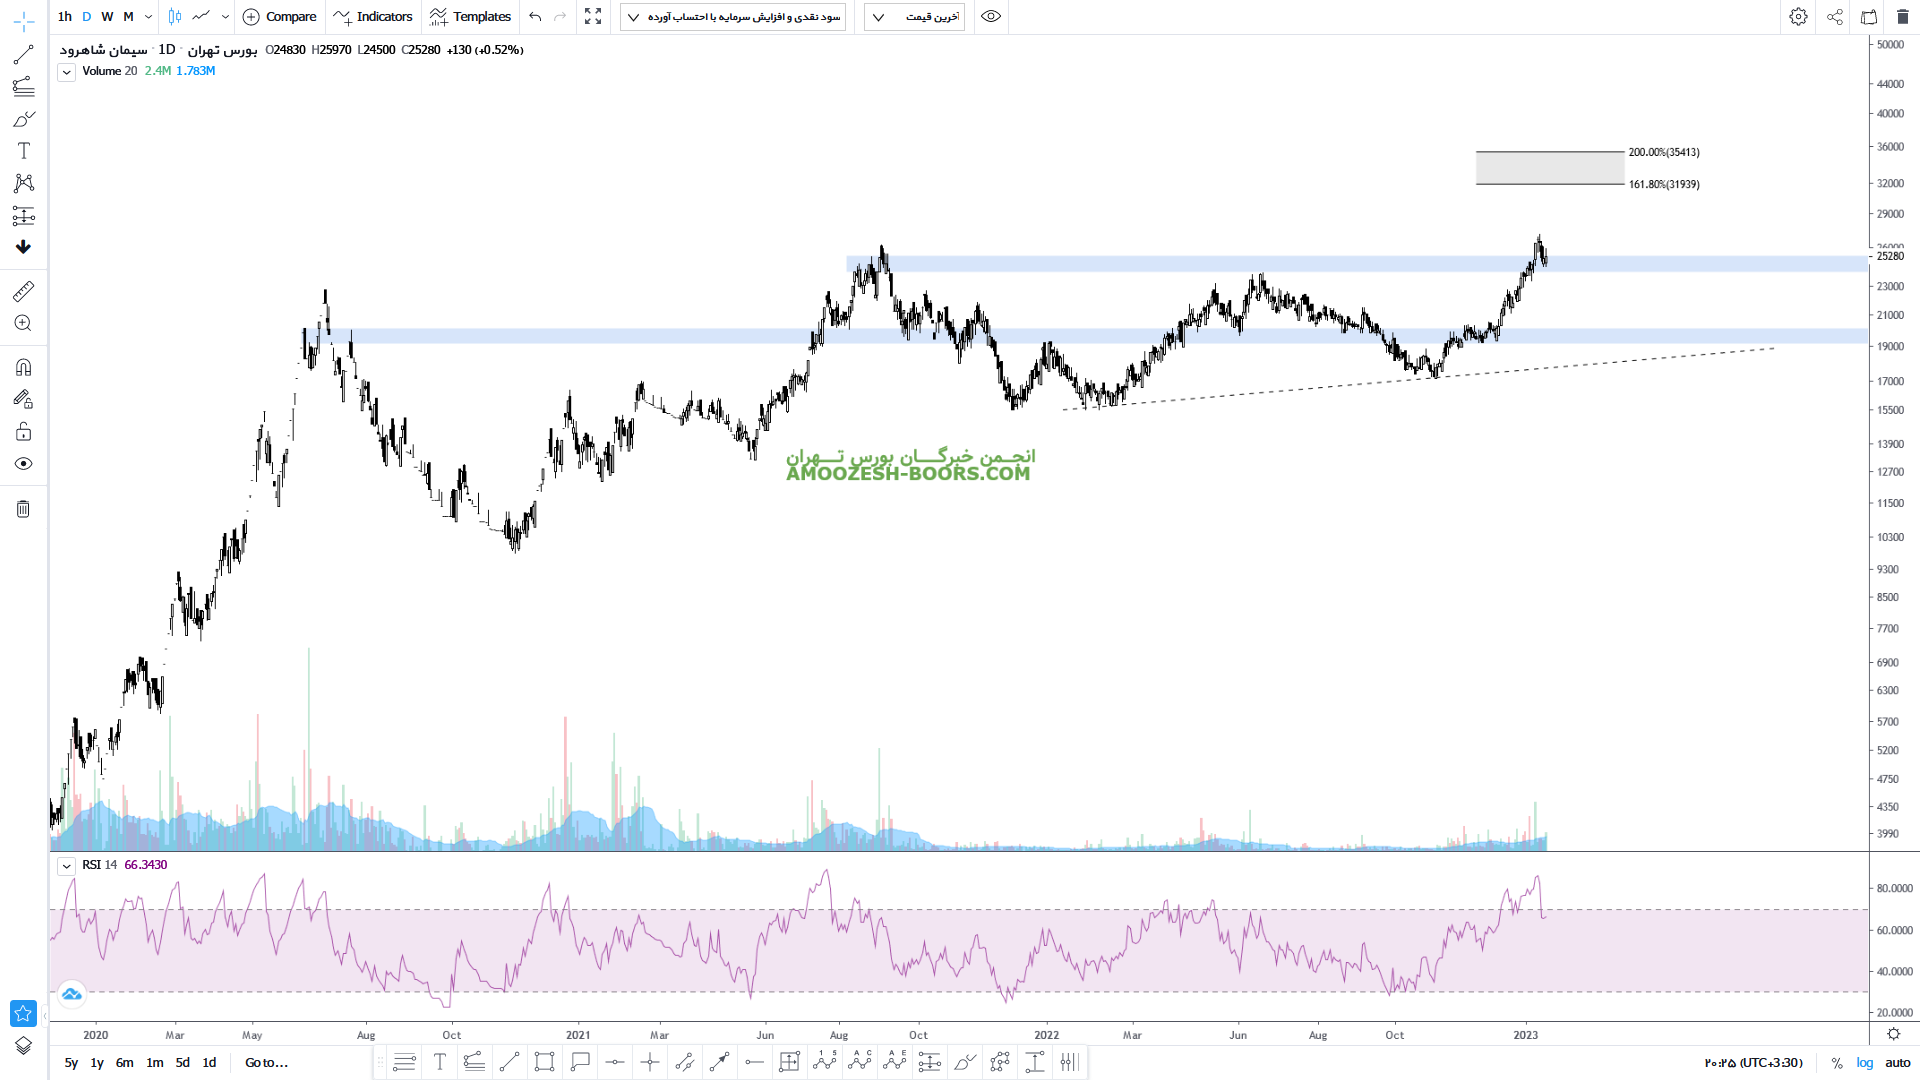Click the undo arrow in toolbar
The image size is (1920, 1080).
535,16
